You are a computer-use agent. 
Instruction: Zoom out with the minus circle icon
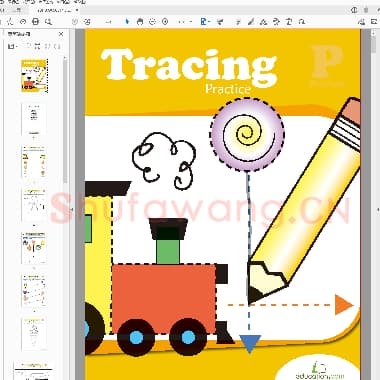pyautogui.click(x=152, y=22)
